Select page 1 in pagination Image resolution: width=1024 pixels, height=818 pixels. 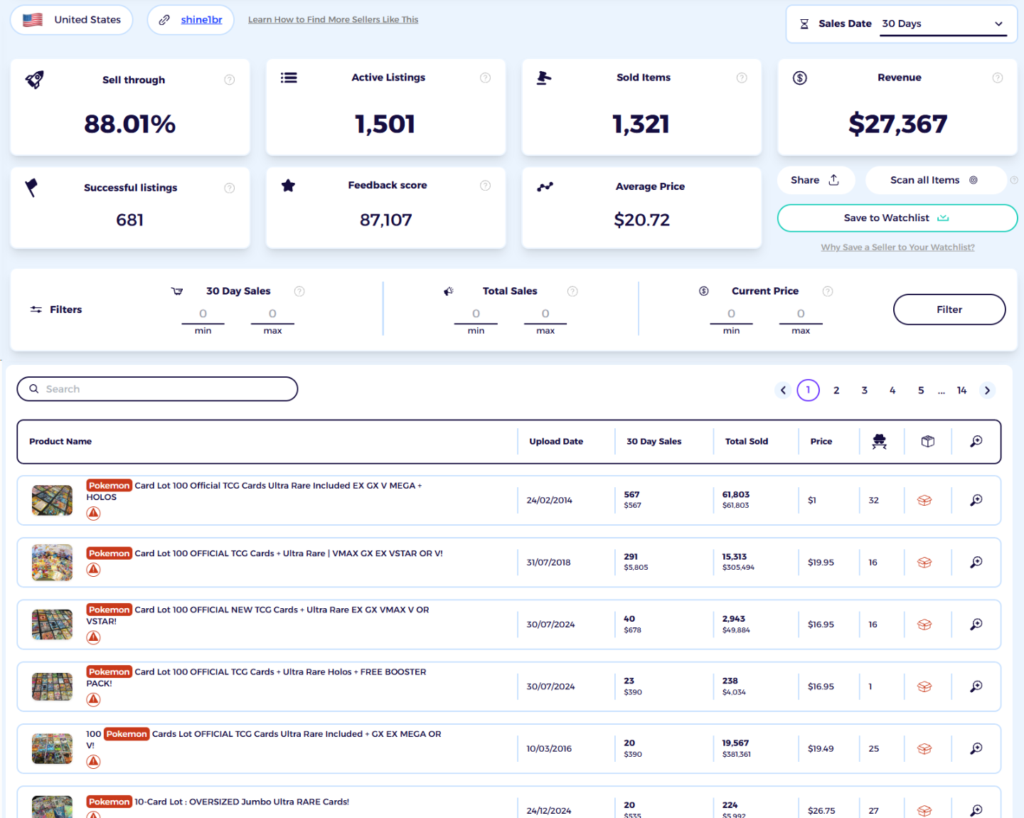click(808, 390)
